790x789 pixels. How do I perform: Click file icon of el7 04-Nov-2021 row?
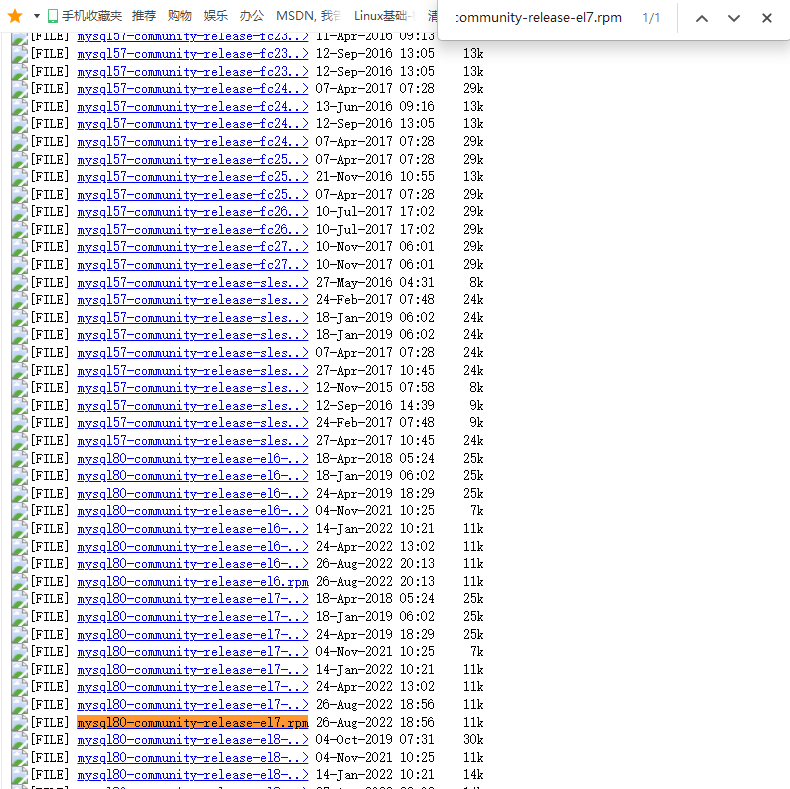19,652
